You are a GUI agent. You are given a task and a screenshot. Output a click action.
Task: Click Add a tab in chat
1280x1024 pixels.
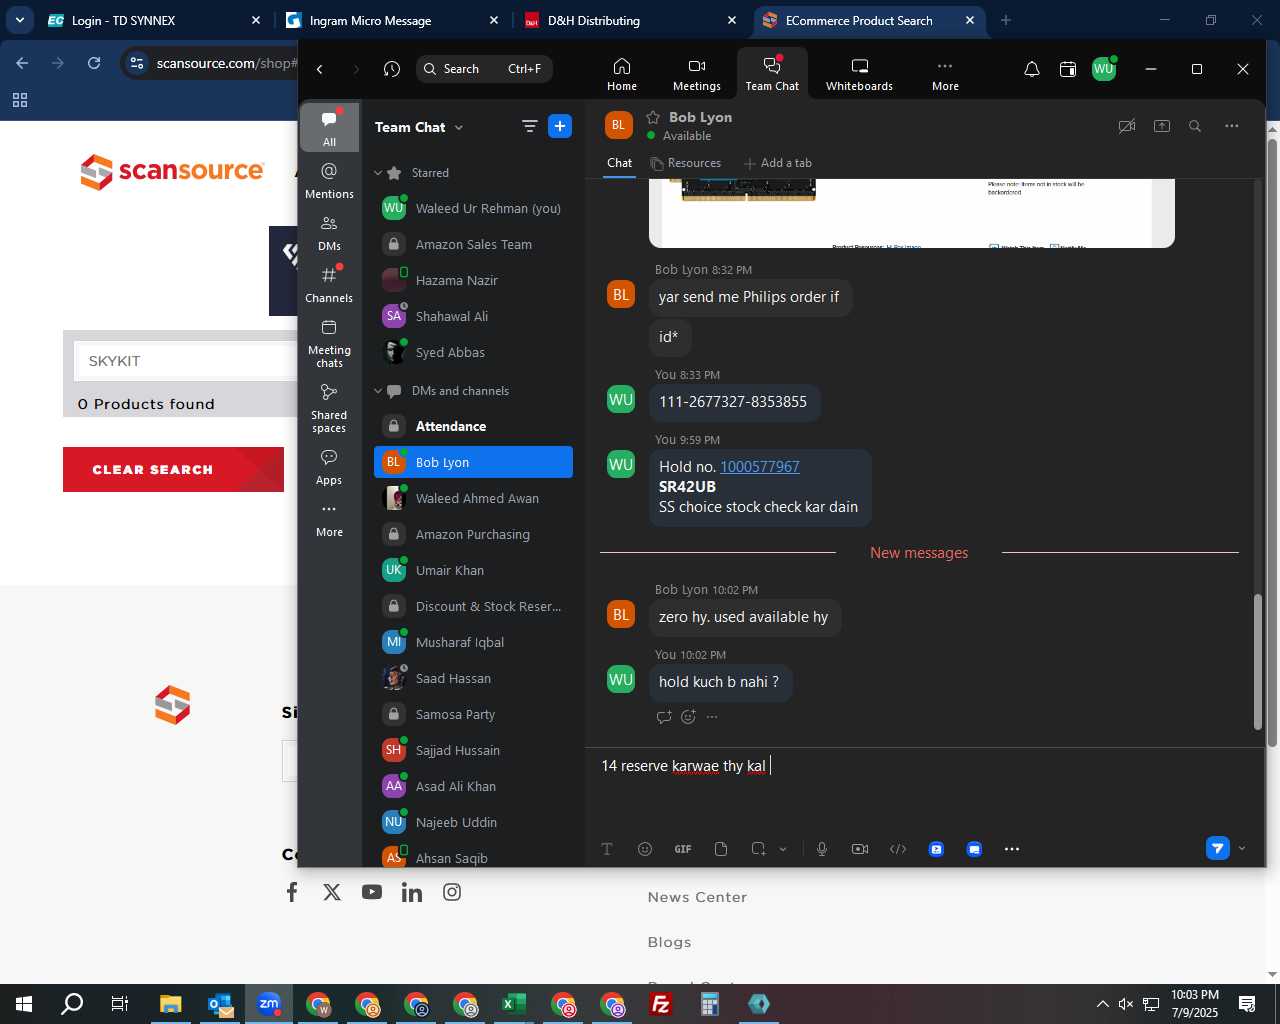(778, 163)
